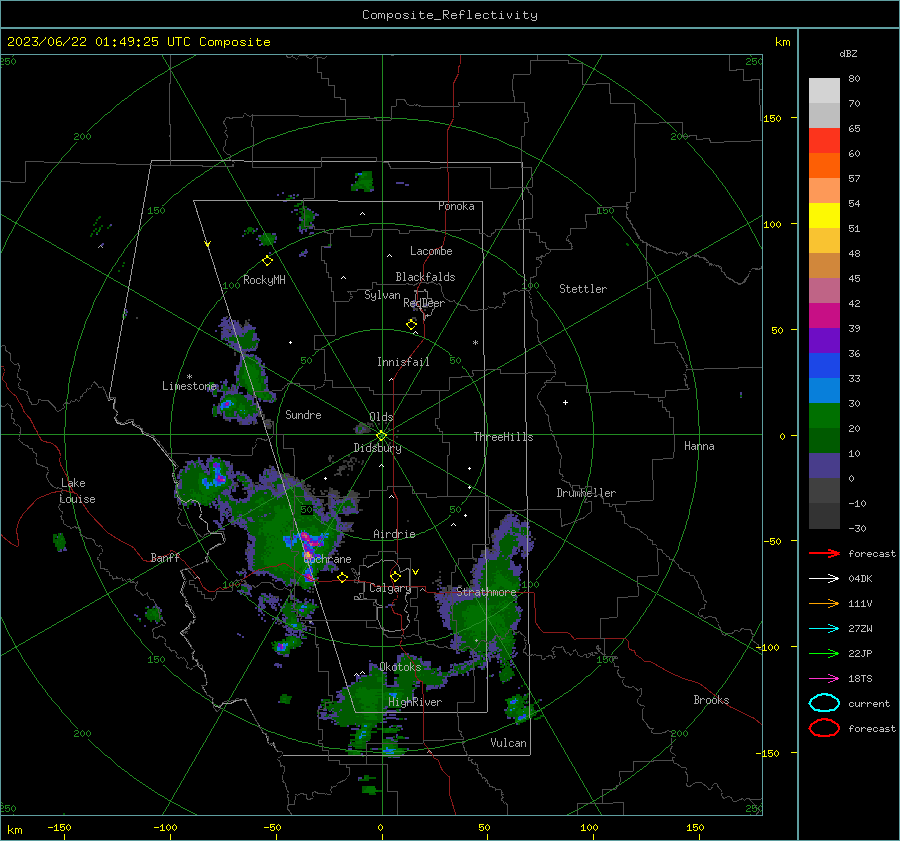Click the red swatch between 65 and 60 dBZ
The width and height of the screenshot is (900, 841).
click(824, 141)
